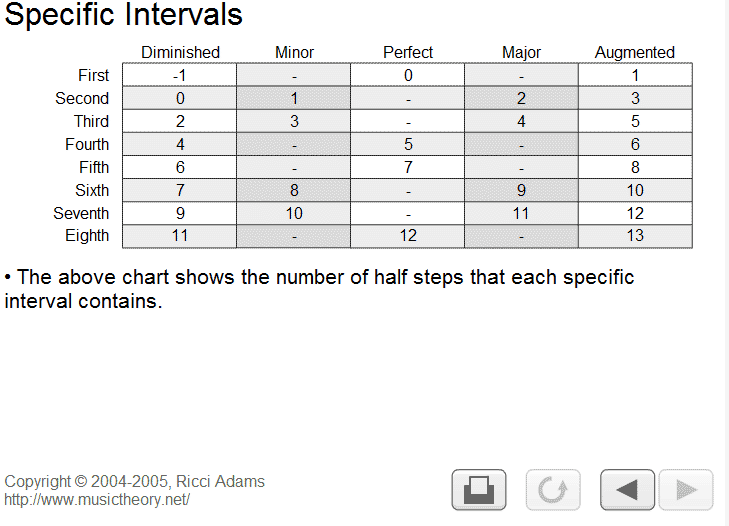Select the Augmented column header

pos(635,52)
